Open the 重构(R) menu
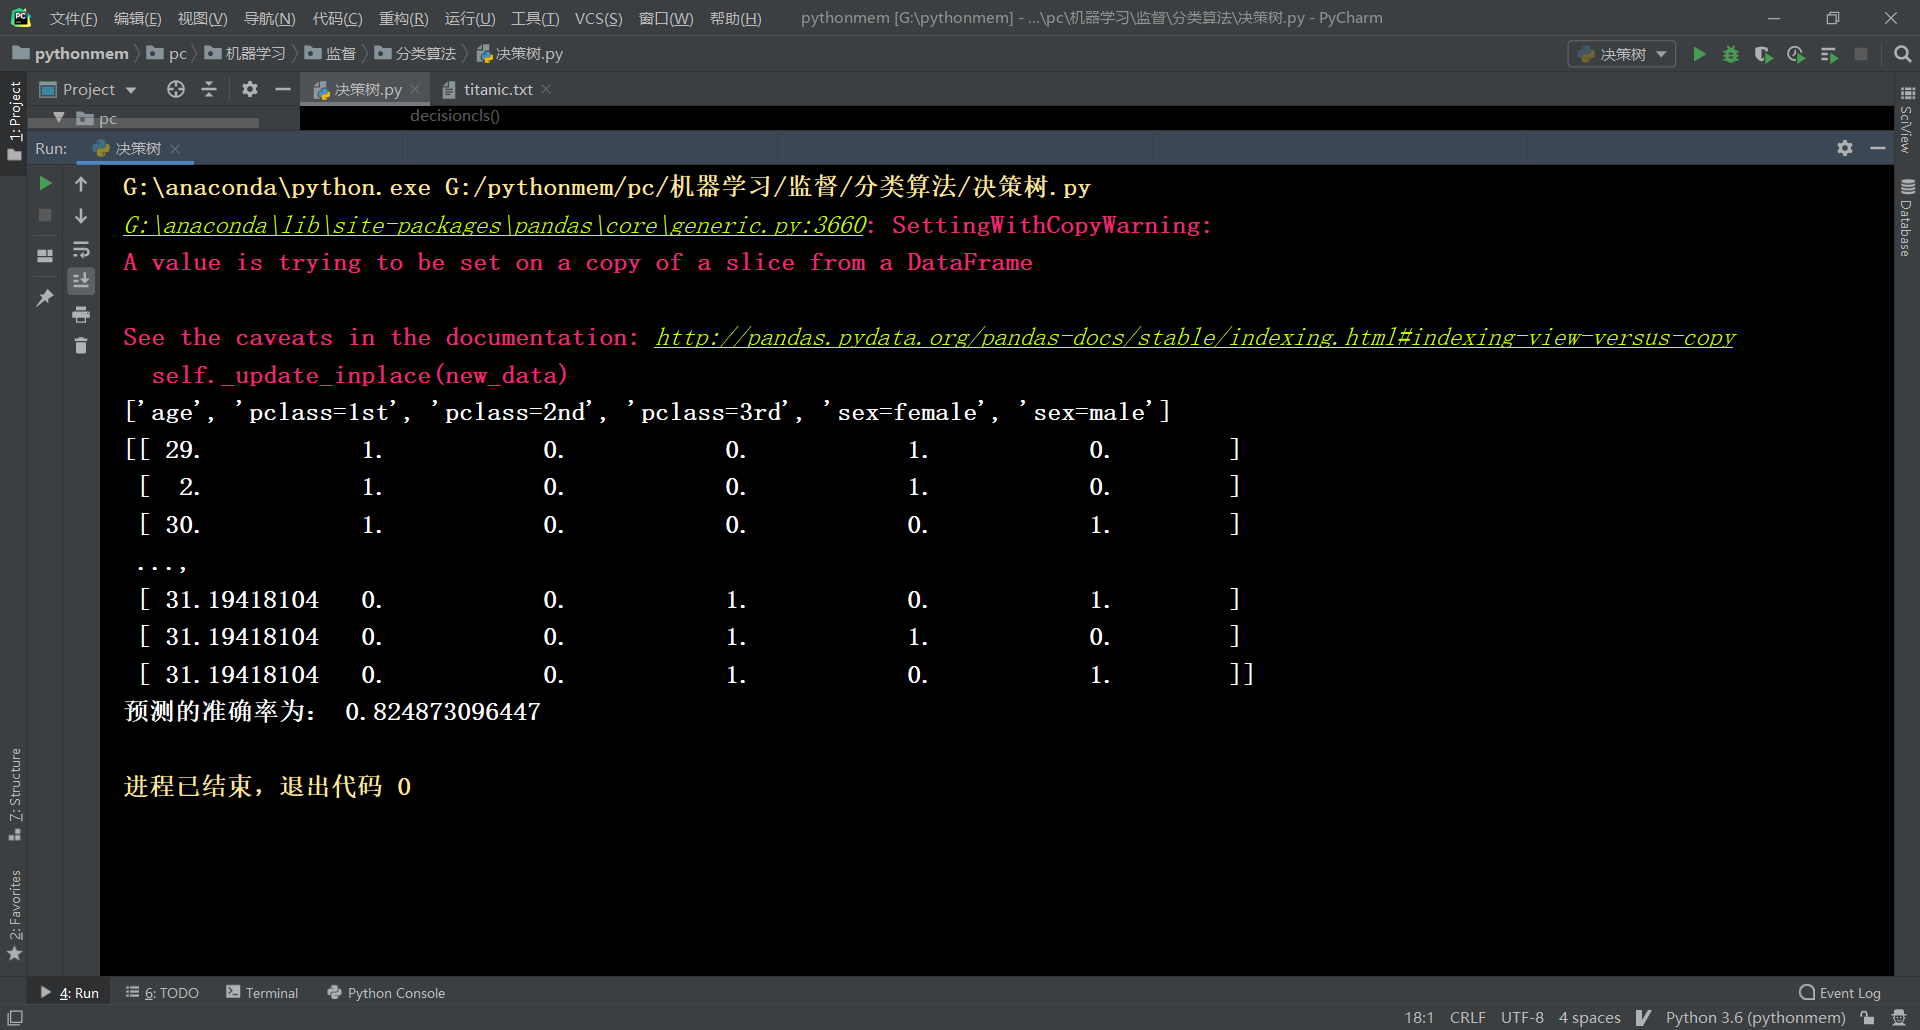 [x=403, y=18]
